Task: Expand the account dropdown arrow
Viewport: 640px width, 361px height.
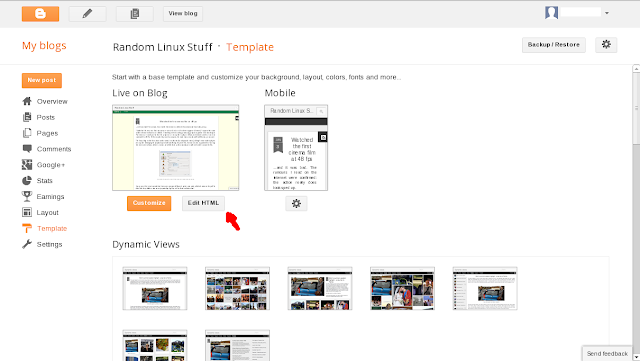Action: 607,13
